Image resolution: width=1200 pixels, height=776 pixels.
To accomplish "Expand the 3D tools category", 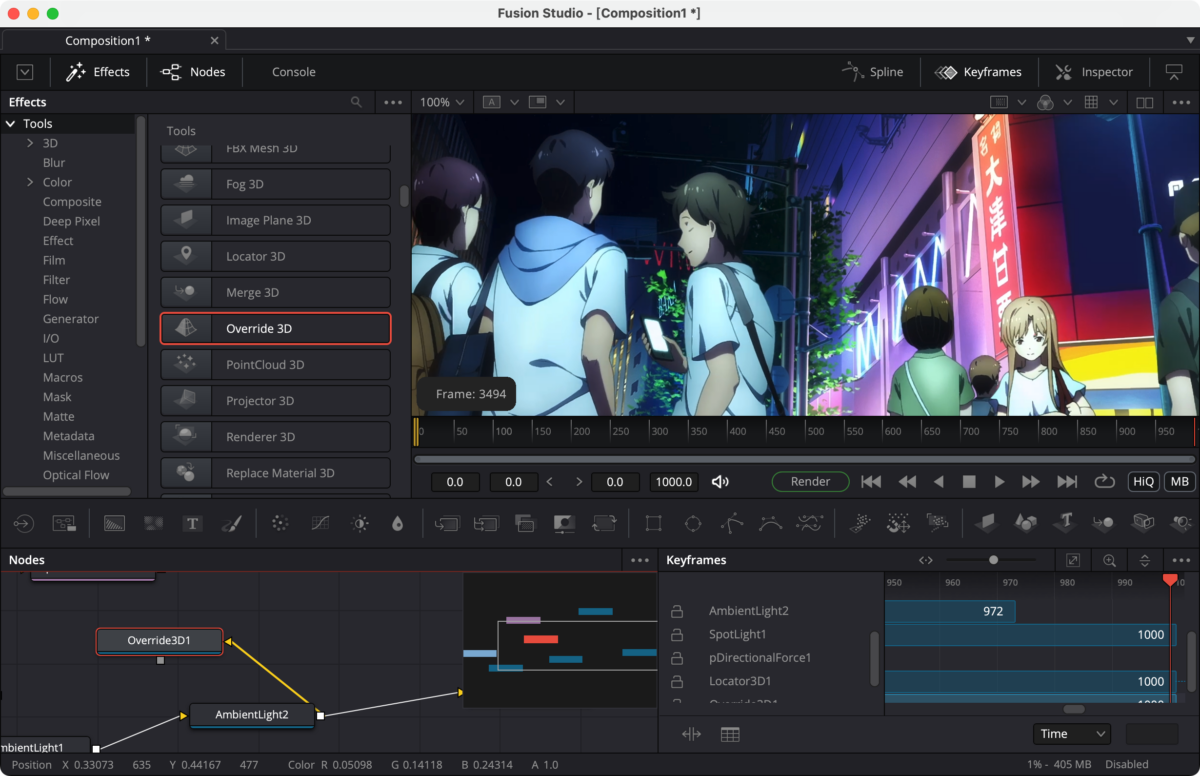I will click(30, 143).
